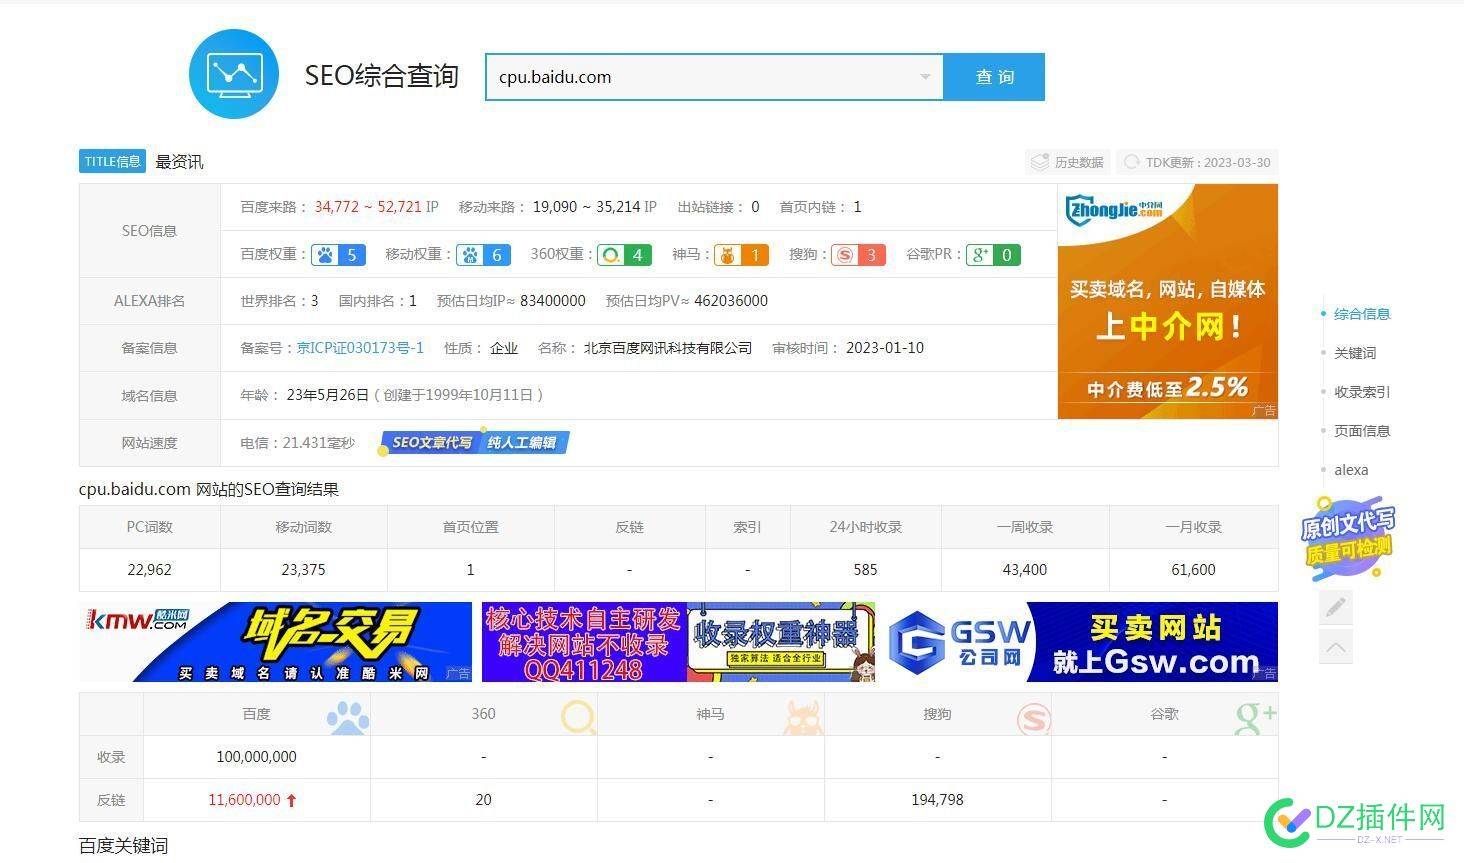Click 一周收录 value 43,400

click(x=1025, y=570)
